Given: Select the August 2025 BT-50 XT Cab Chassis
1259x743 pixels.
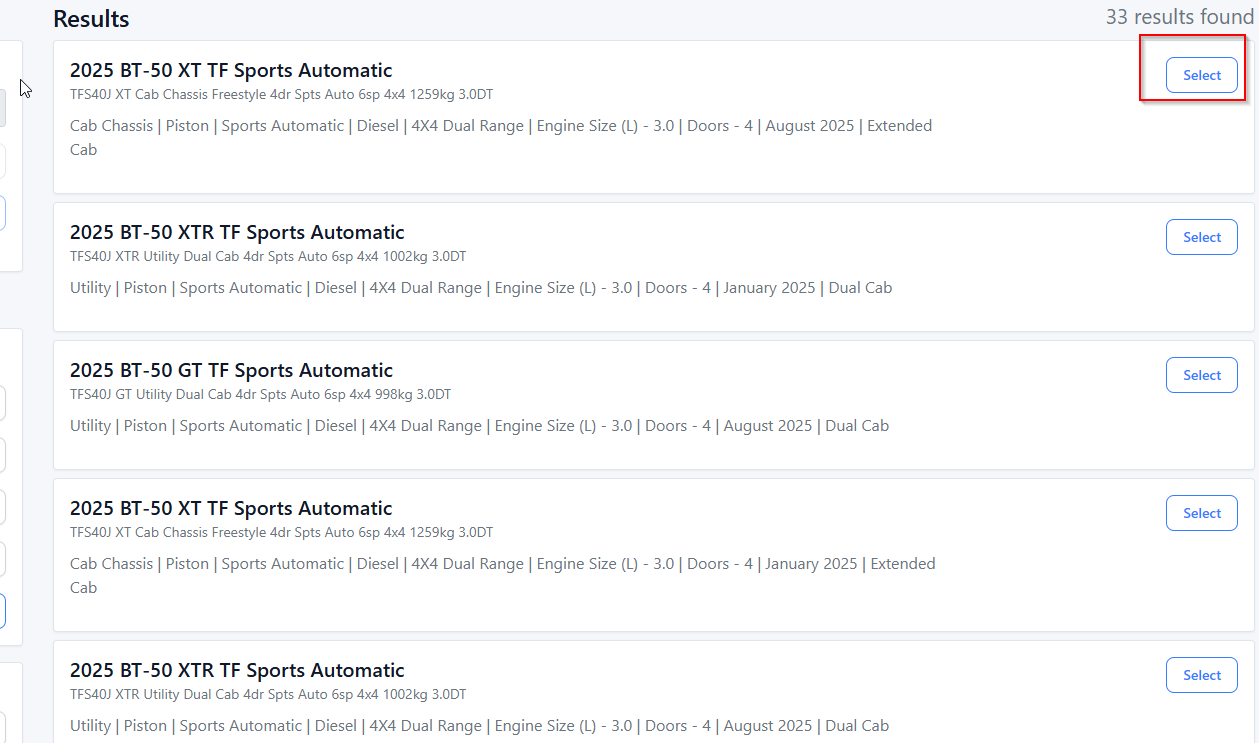Looking at the screenshot, I should coord(1201,75).
